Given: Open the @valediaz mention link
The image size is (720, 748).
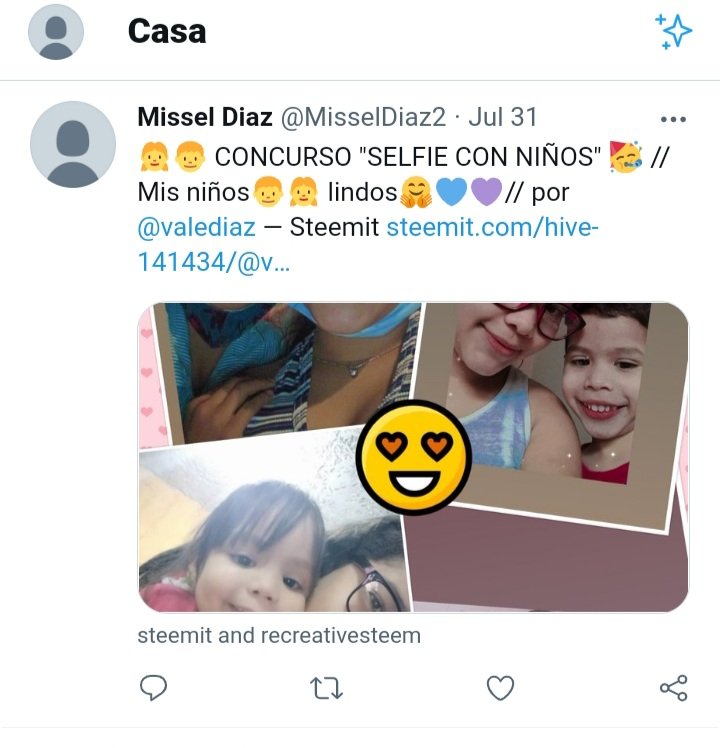Looking at the screenshot, I should [x=197, y=227].
